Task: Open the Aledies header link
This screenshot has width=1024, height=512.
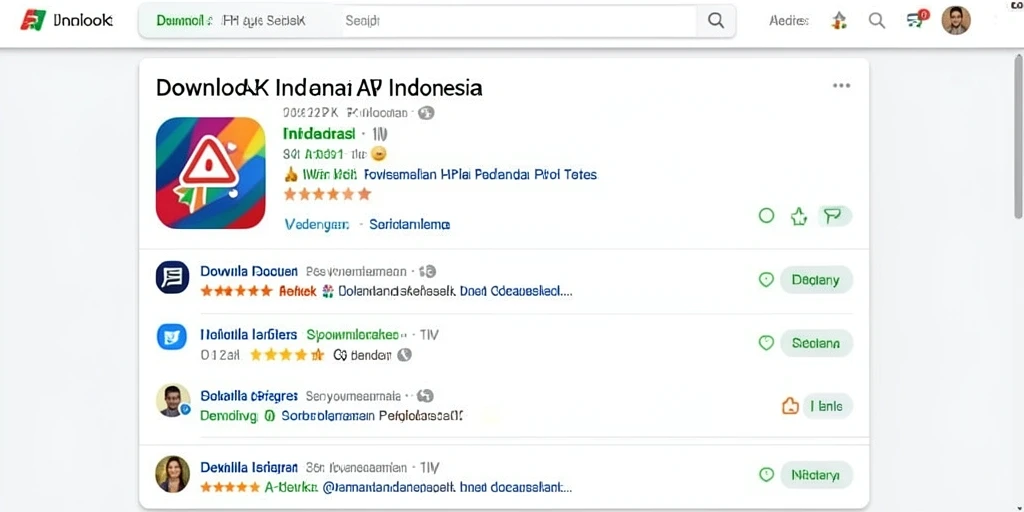Action: tap(789, 21)
